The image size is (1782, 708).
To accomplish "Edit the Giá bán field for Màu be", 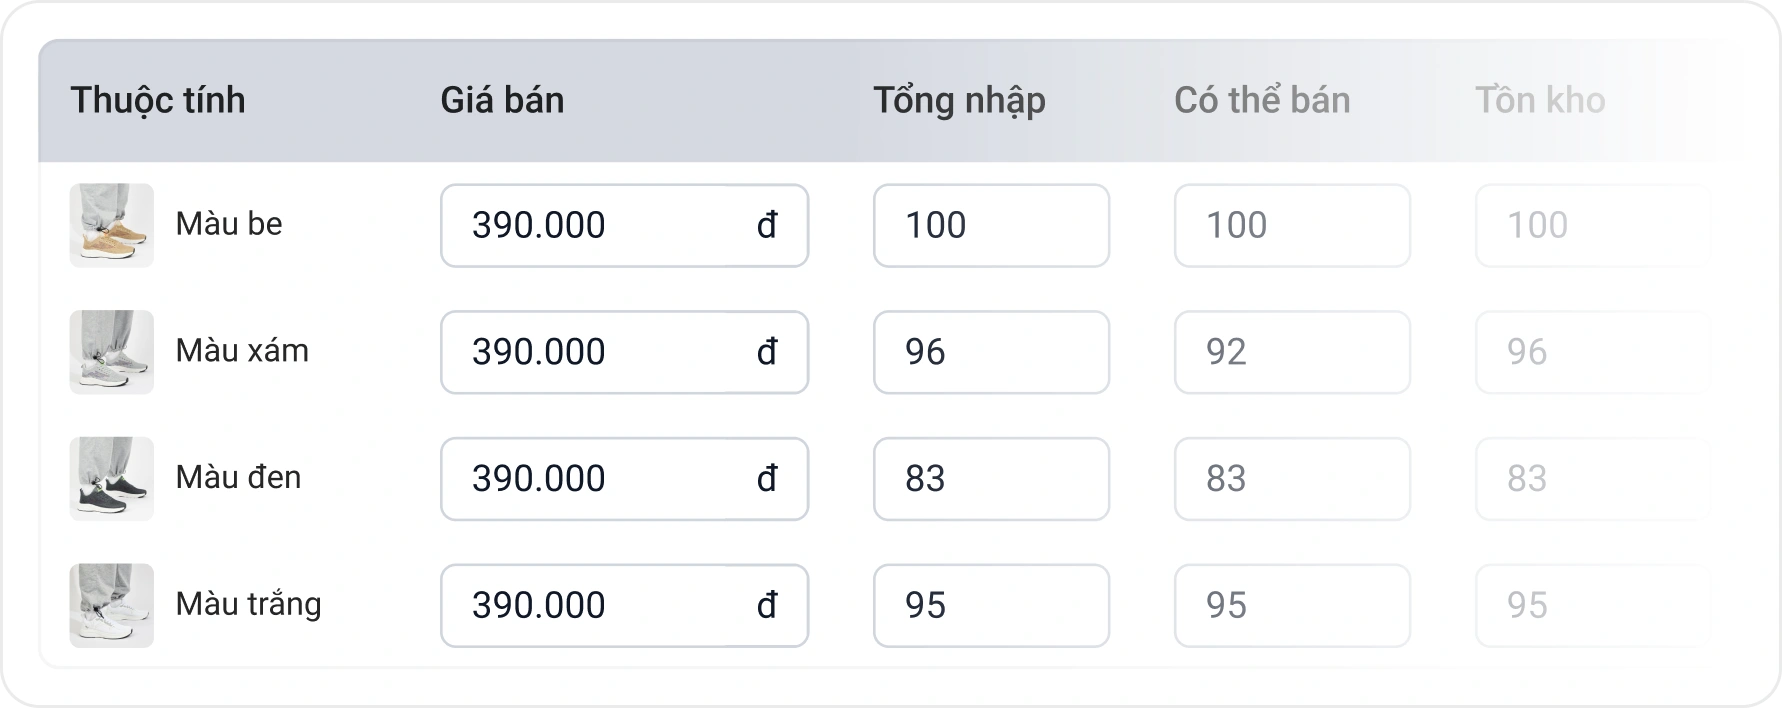I will (624, 225).
